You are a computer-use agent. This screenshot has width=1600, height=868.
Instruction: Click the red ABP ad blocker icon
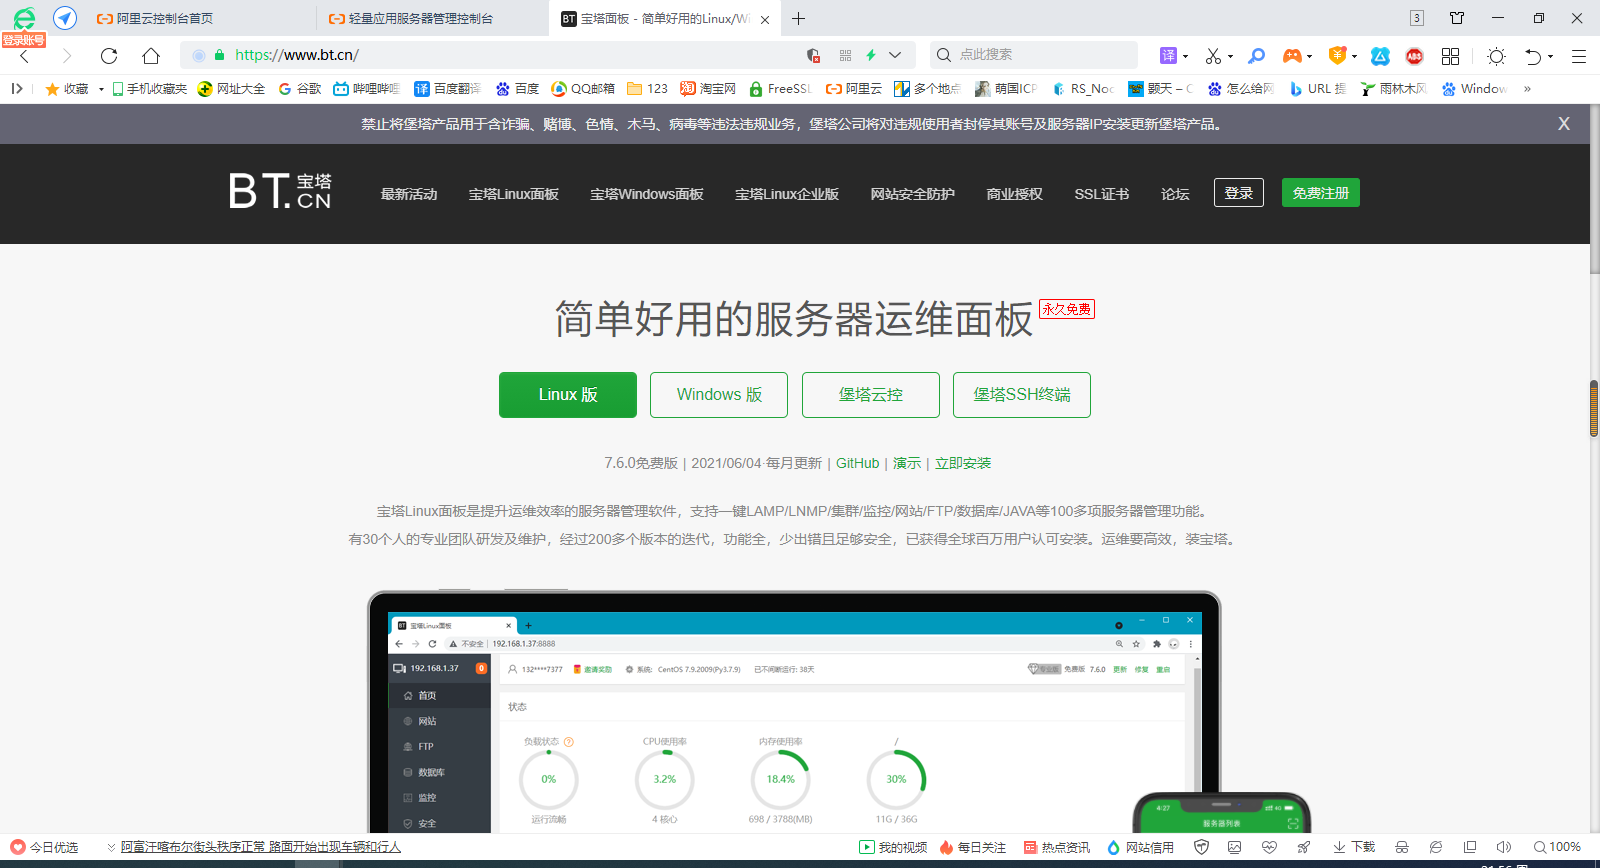click(1414, 56)
